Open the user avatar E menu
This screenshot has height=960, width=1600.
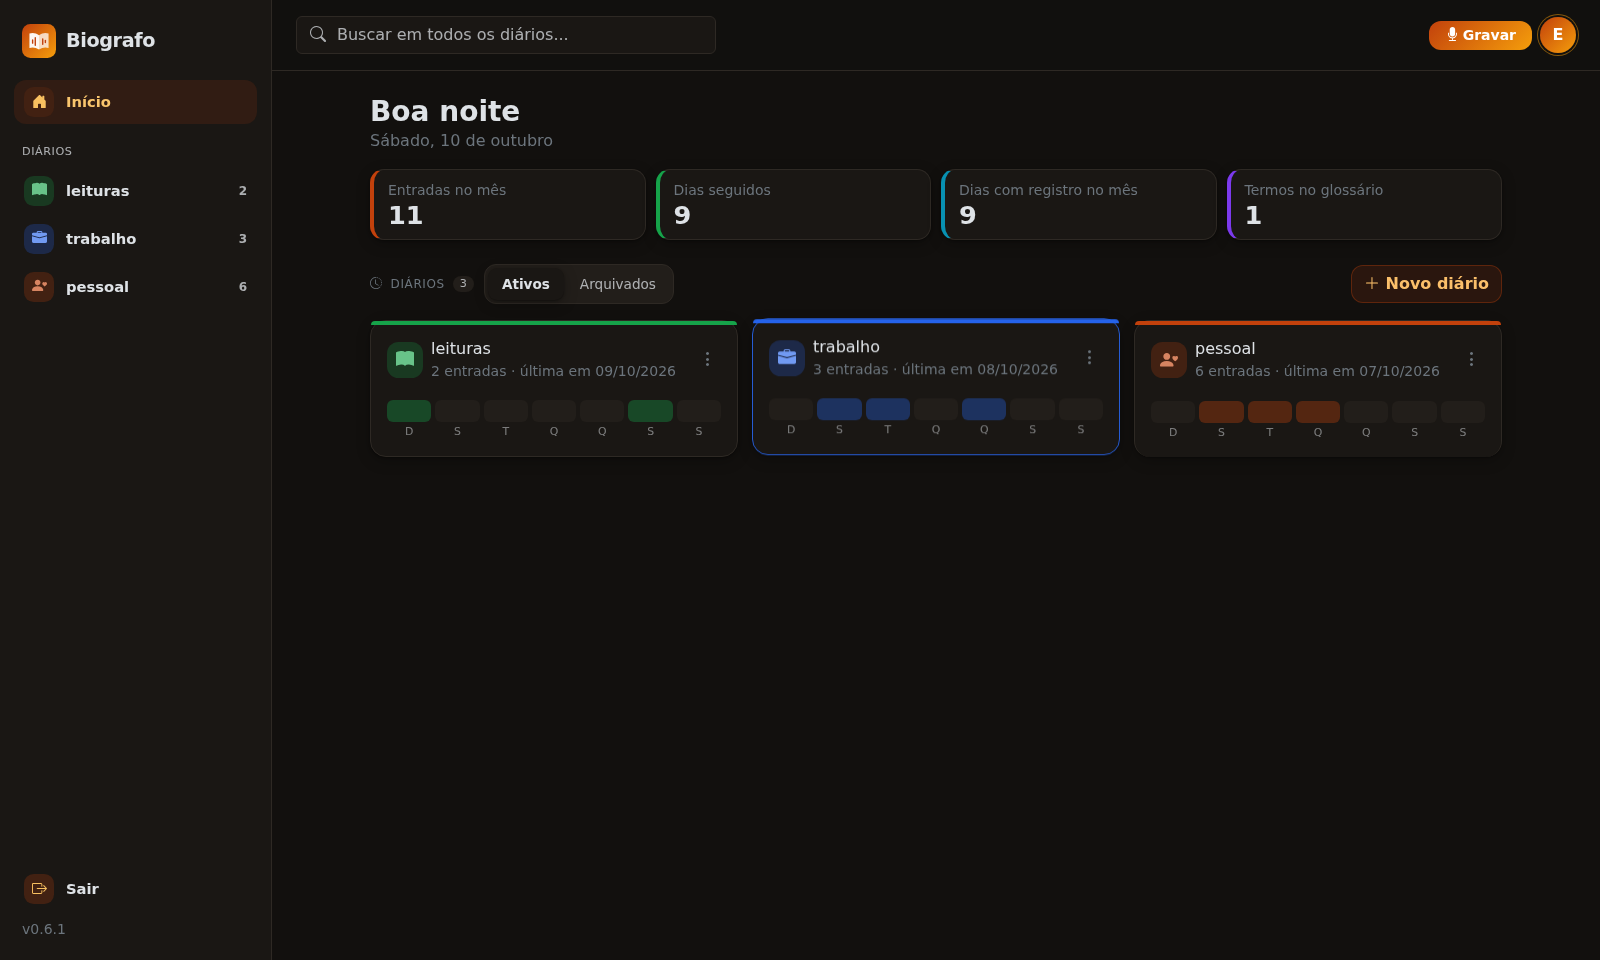pyautogui.click(x=1557, y=35)
